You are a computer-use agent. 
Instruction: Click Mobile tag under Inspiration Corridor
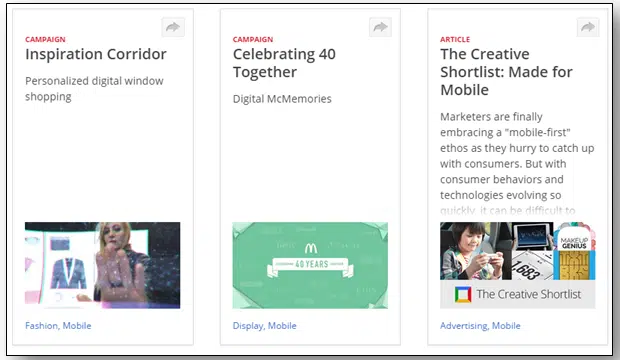77,326
